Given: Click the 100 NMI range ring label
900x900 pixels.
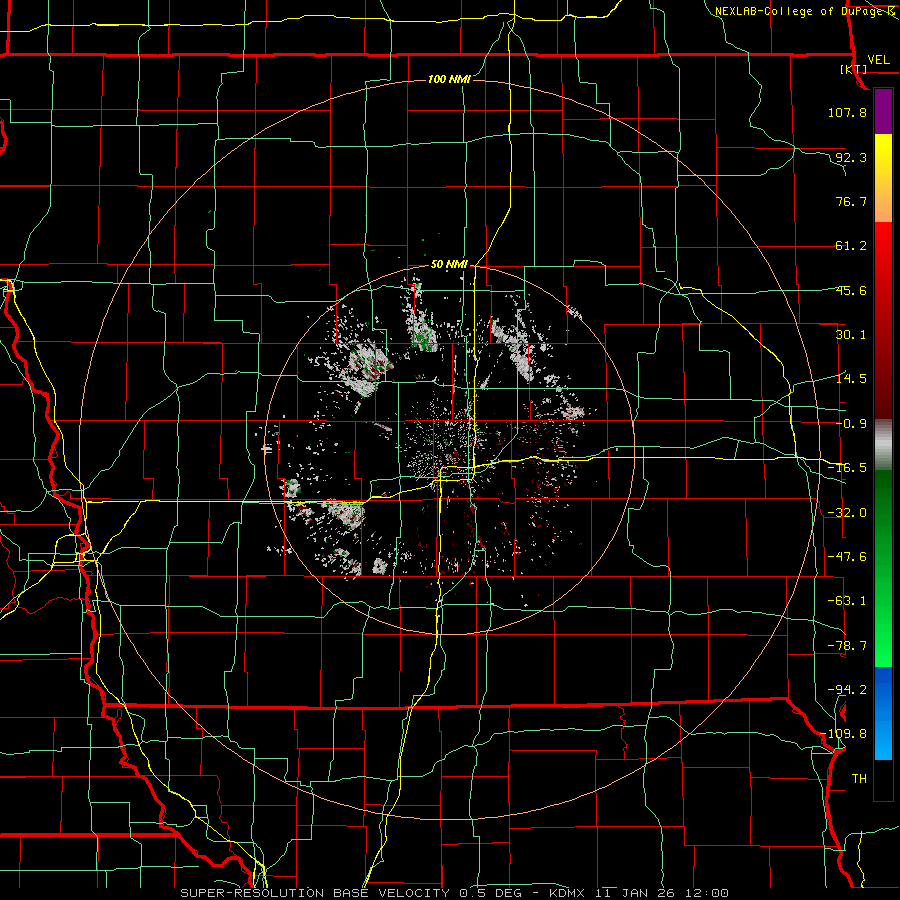Looking at the screenshot, I should 449,79.
